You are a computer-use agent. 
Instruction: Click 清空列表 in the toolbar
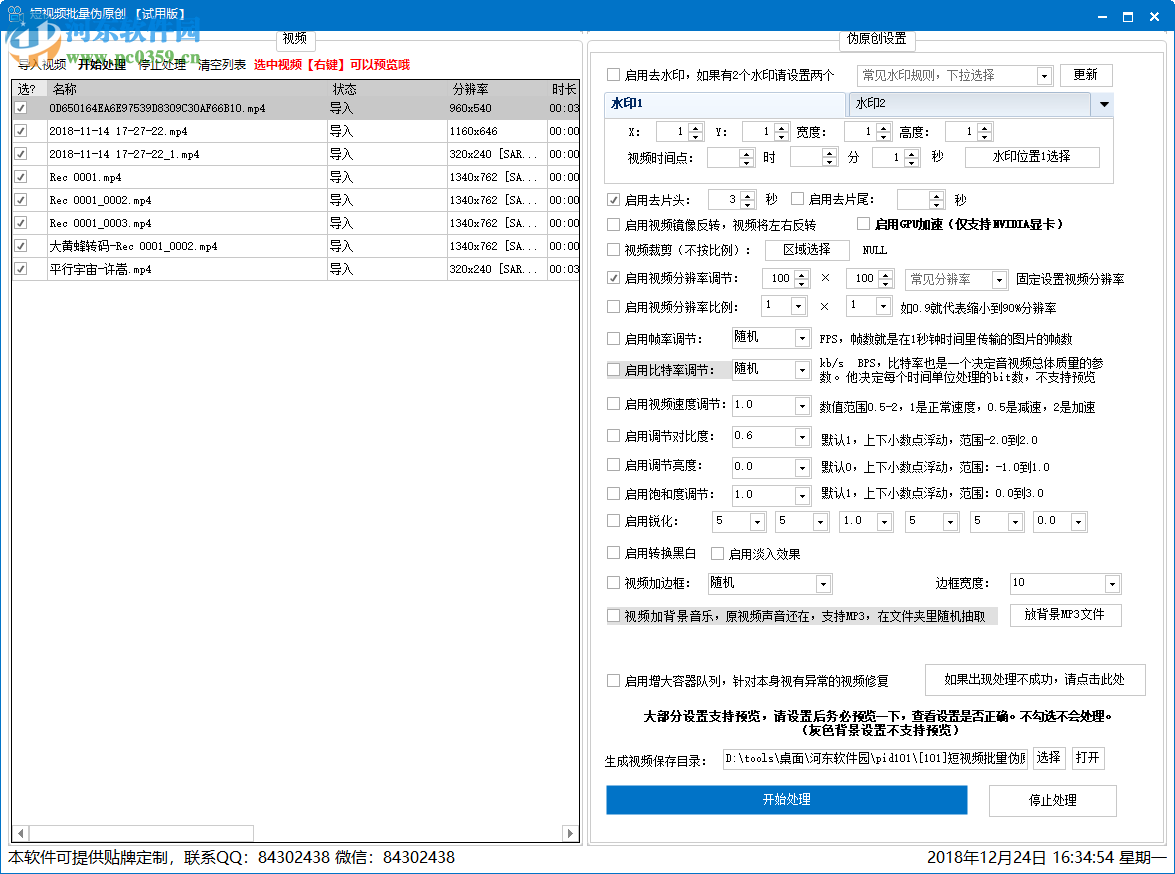pos(222,65)
